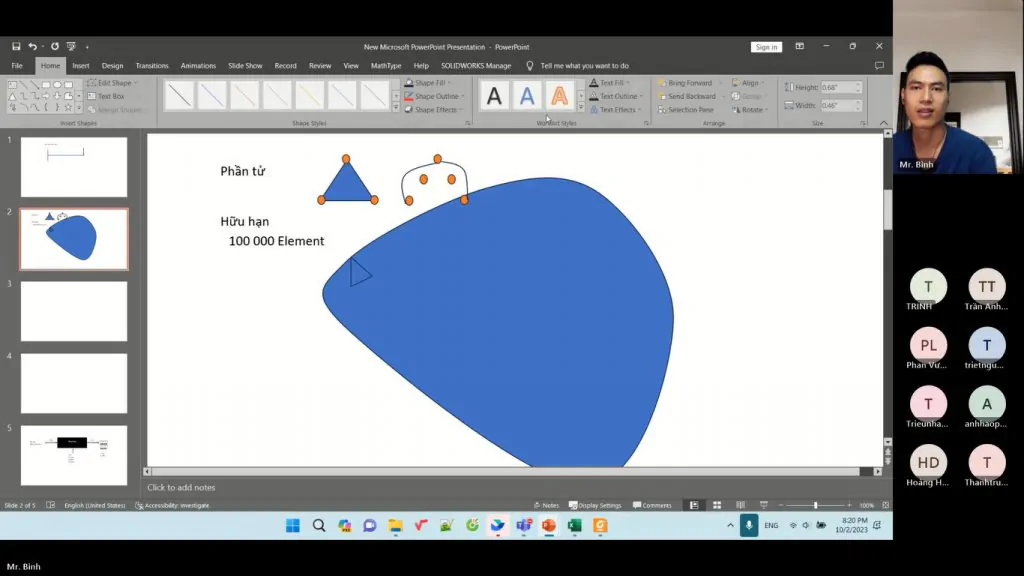
Task: Apply the black A WordArt style
Action: (494, 96)
